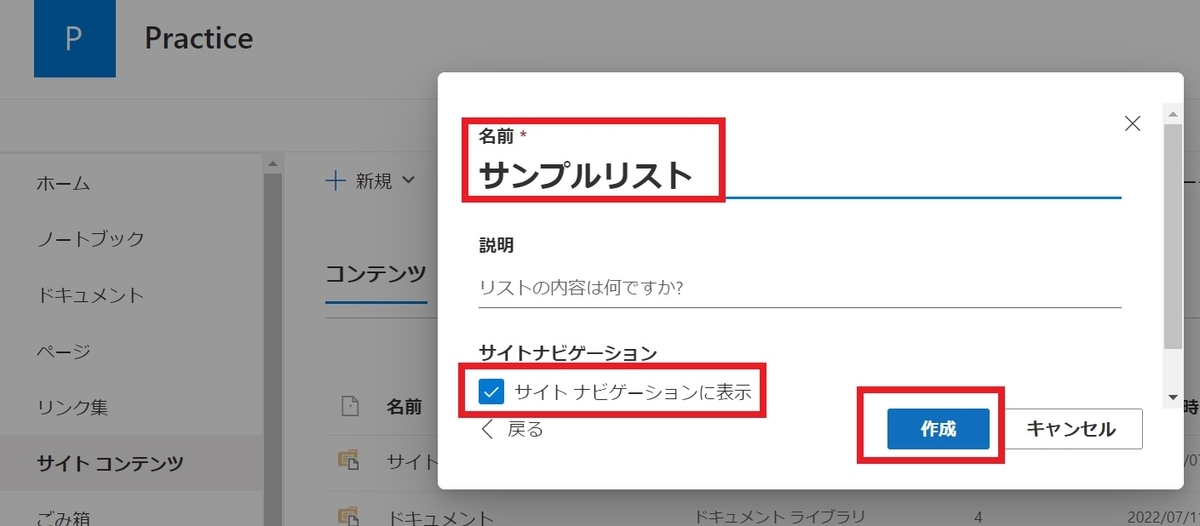Open ホーム in the left navigation
Screen dimensions: 1200x526
pyautogui.click(x=63, y=183)
